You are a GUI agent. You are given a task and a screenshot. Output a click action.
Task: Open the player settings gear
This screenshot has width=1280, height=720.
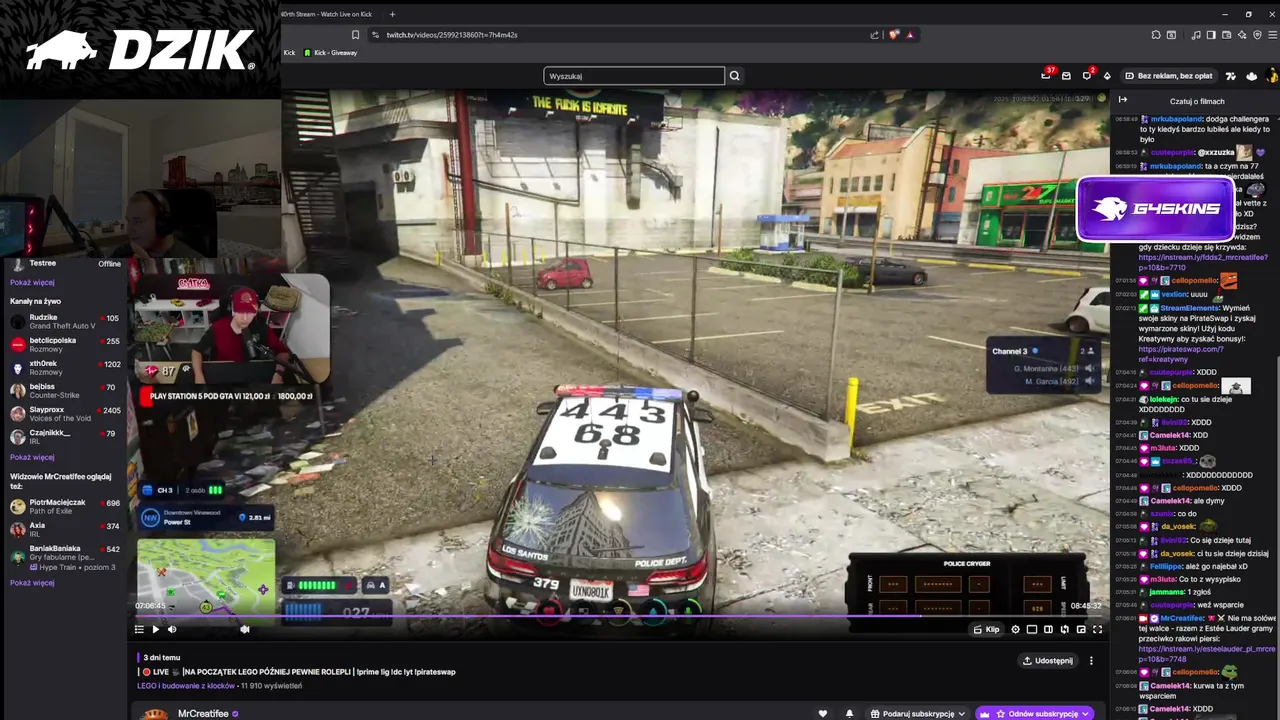click(1016, 629)
